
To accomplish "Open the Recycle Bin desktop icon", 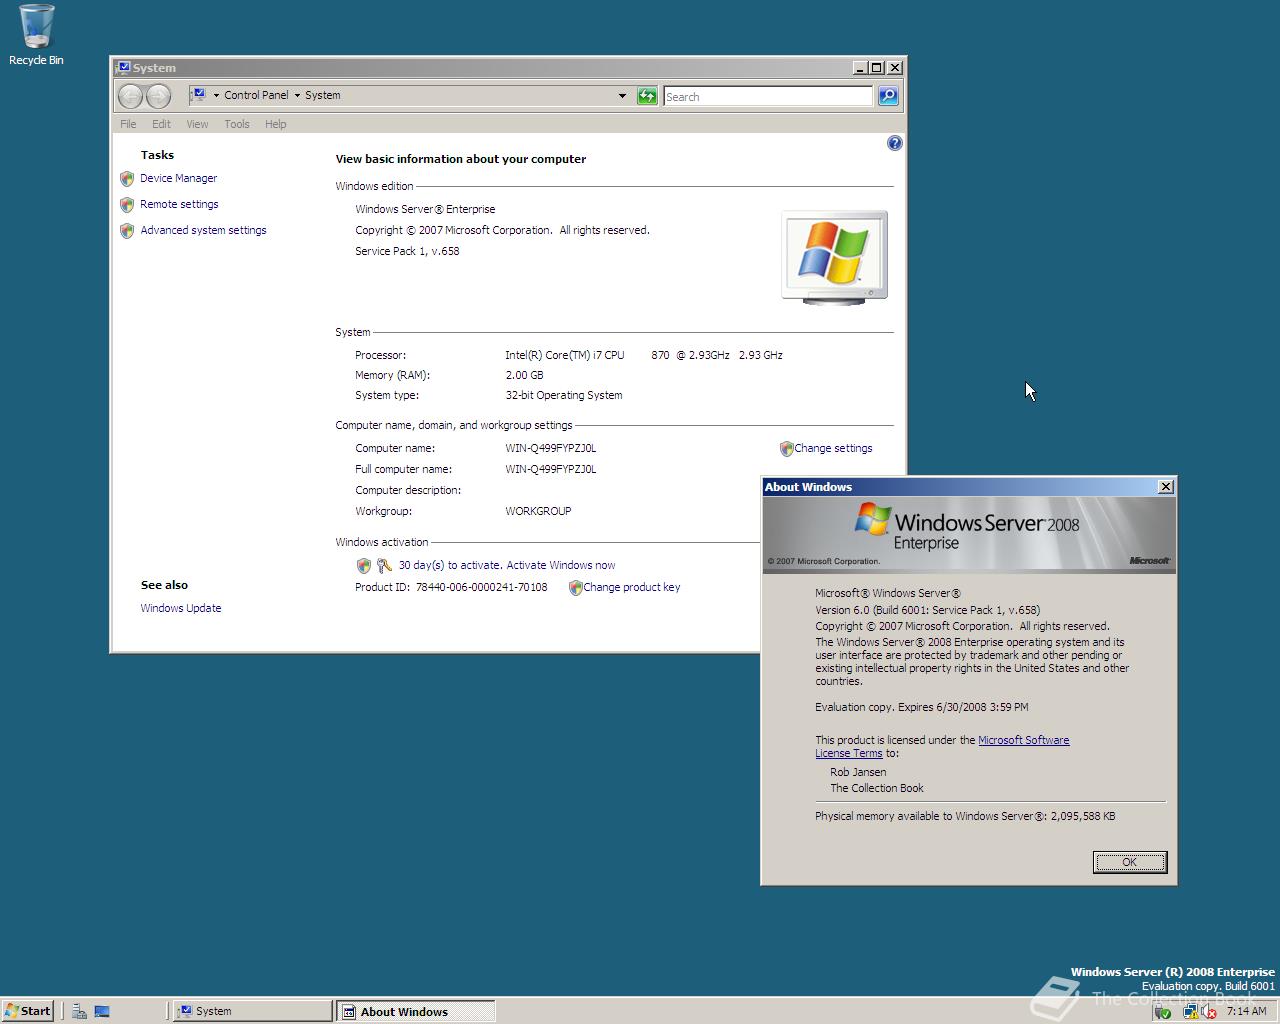I will point(36,35).
